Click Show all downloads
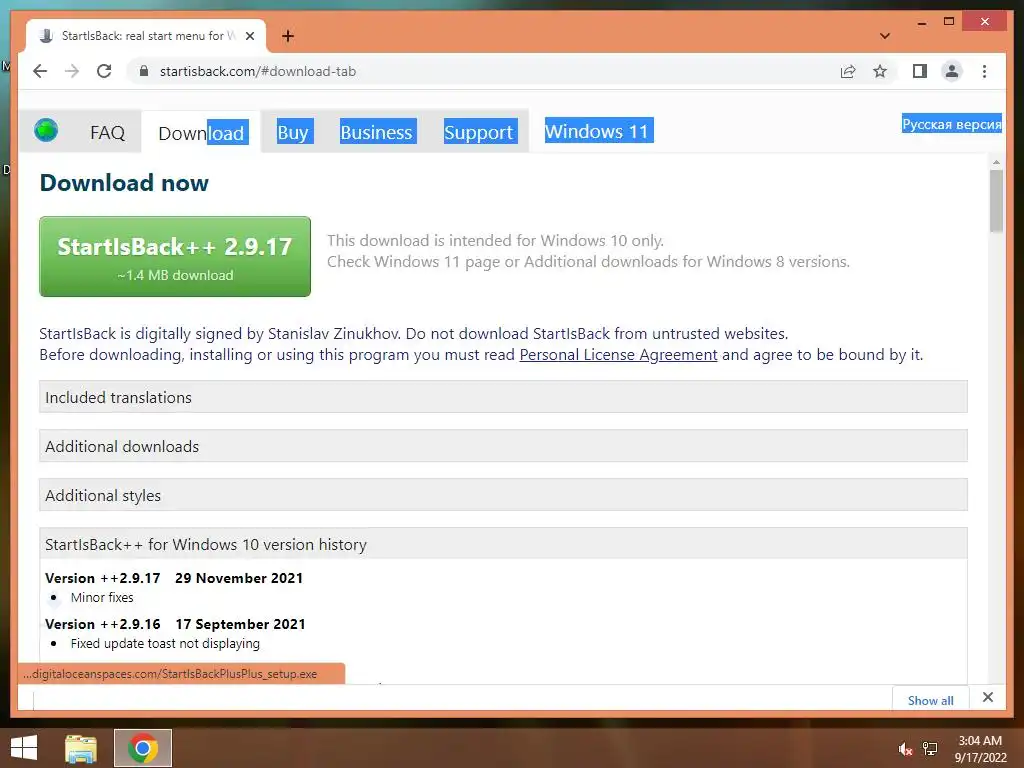 pyautogui.click(x=930, y=700)
